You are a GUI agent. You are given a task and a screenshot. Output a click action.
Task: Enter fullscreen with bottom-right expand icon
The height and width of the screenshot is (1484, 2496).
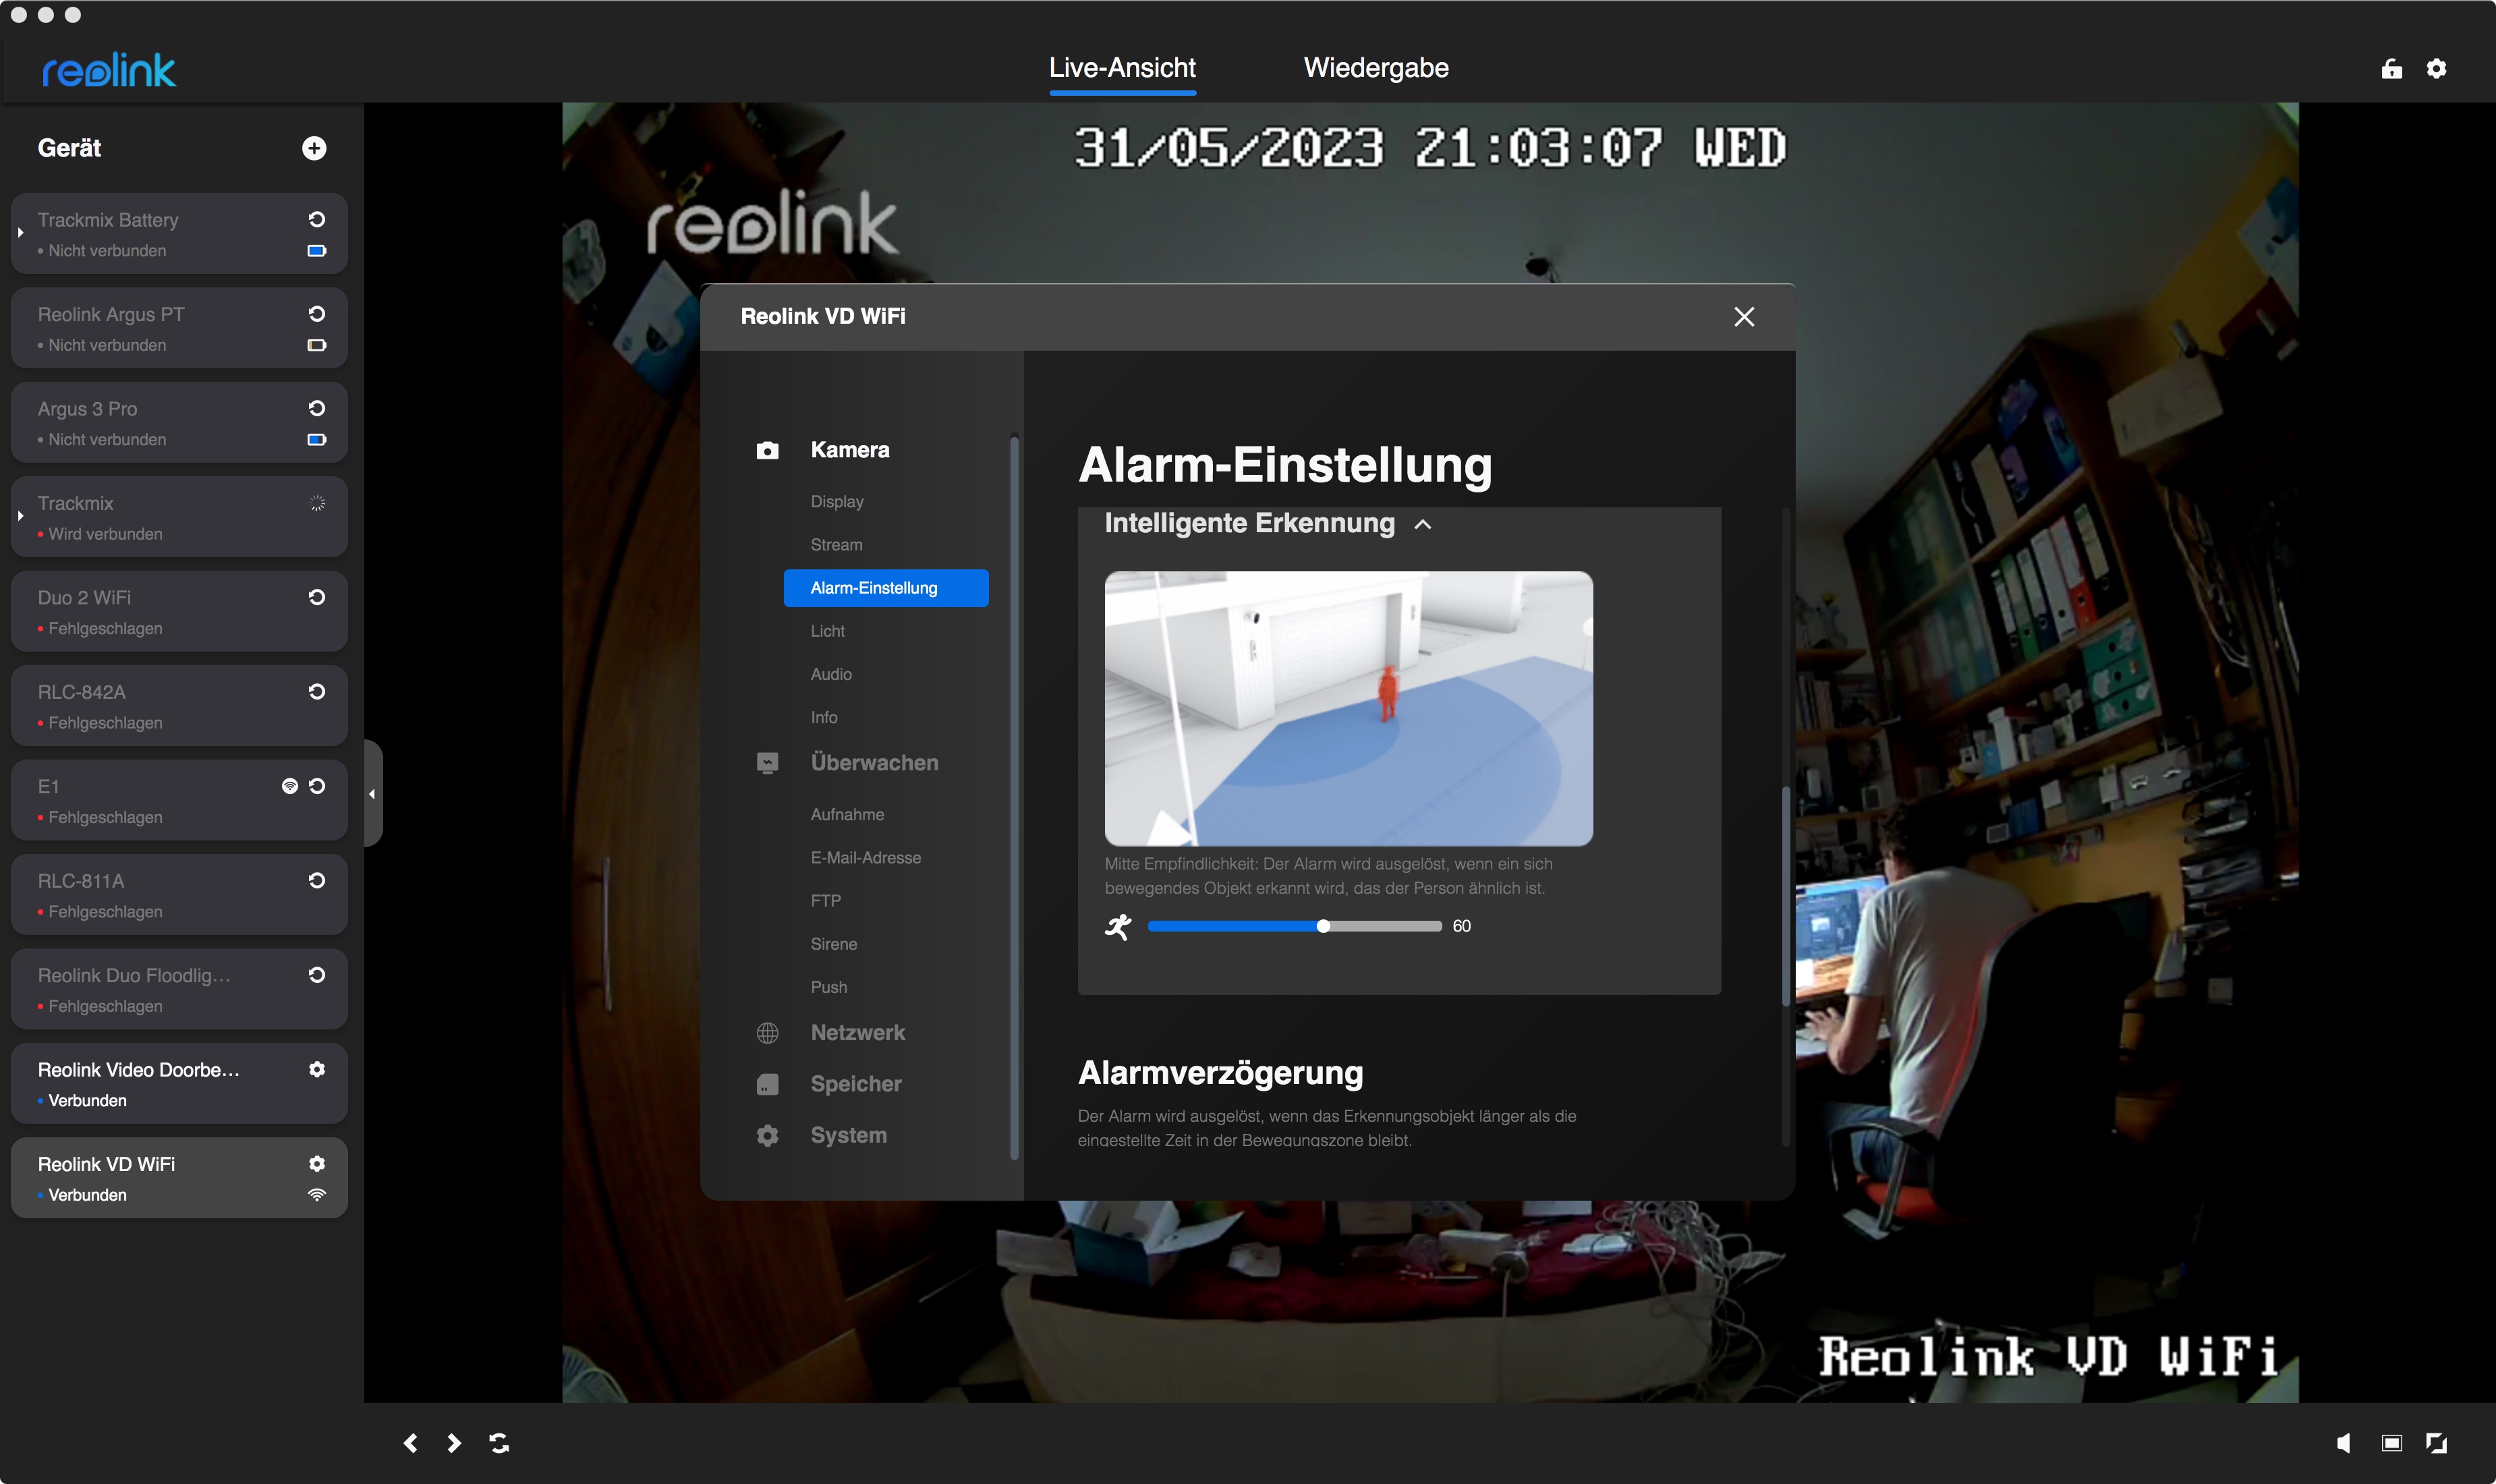[2436, 1442]
